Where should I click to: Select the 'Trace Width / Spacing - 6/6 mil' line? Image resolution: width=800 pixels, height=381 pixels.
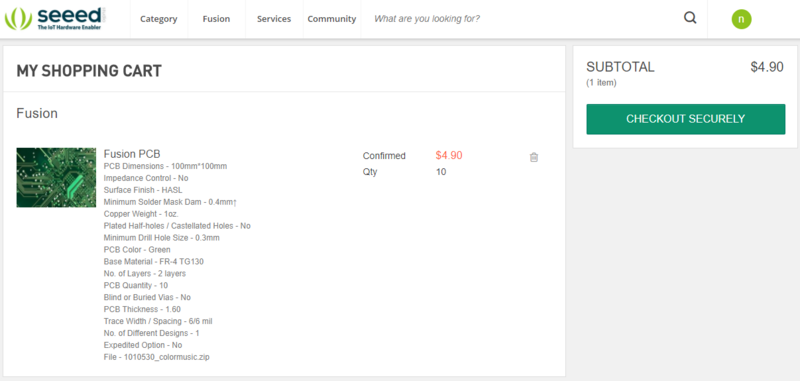pos(158,321)
